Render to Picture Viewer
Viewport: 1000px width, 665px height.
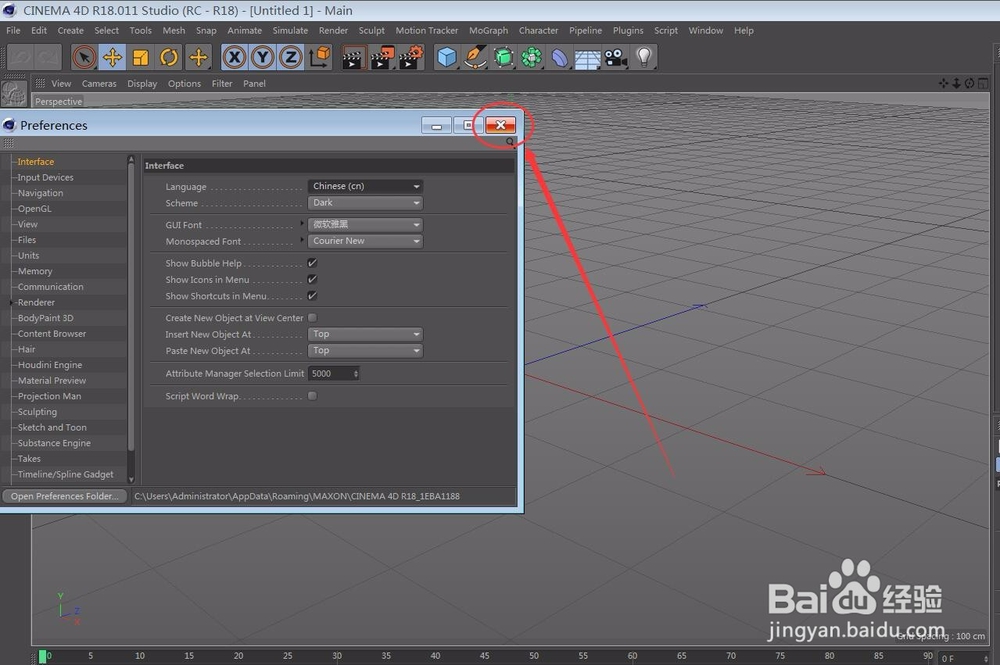coord(383,57)
